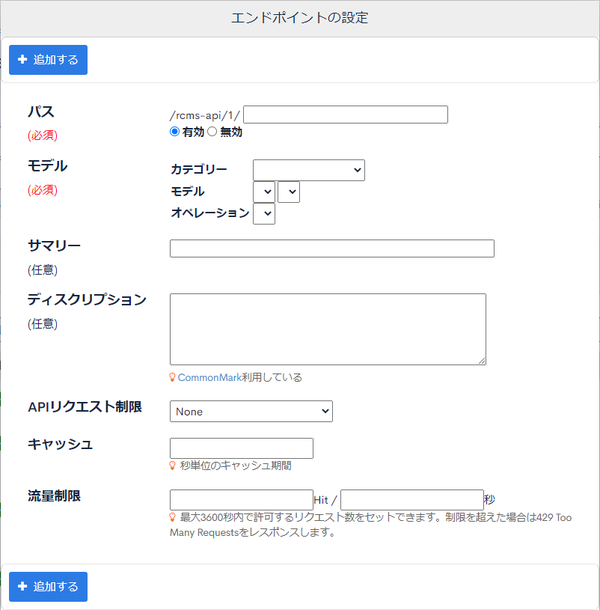Click the パス field label
The width and height of the screenshot is (600, 610).
(x=41, y=112)
